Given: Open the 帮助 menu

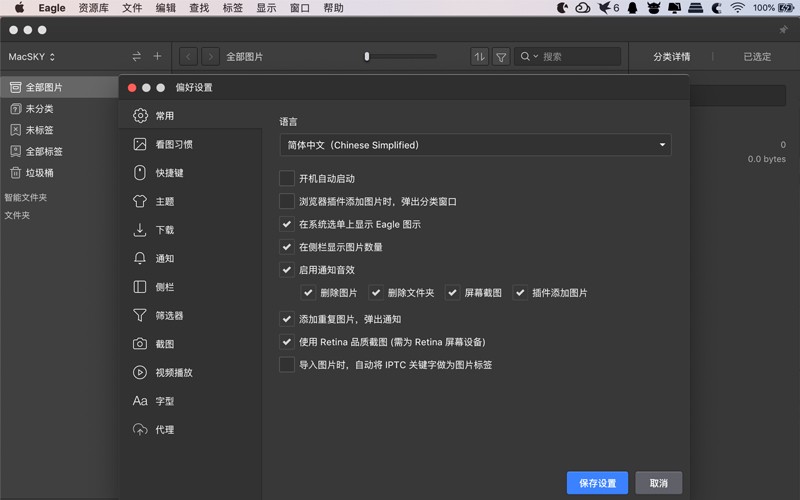Looking at the screenshot, I should [334, 8].
